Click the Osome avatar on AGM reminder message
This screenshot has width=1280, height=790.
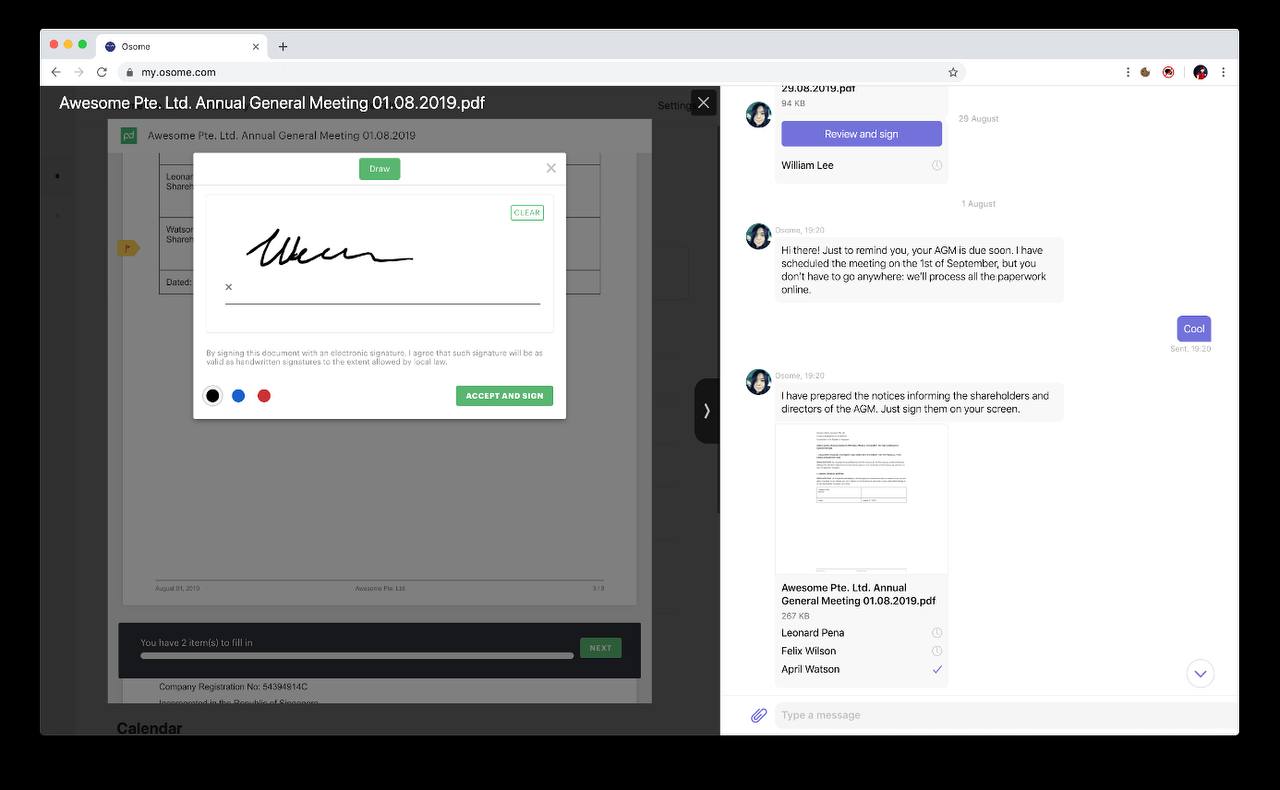click(x=759, y=236)
